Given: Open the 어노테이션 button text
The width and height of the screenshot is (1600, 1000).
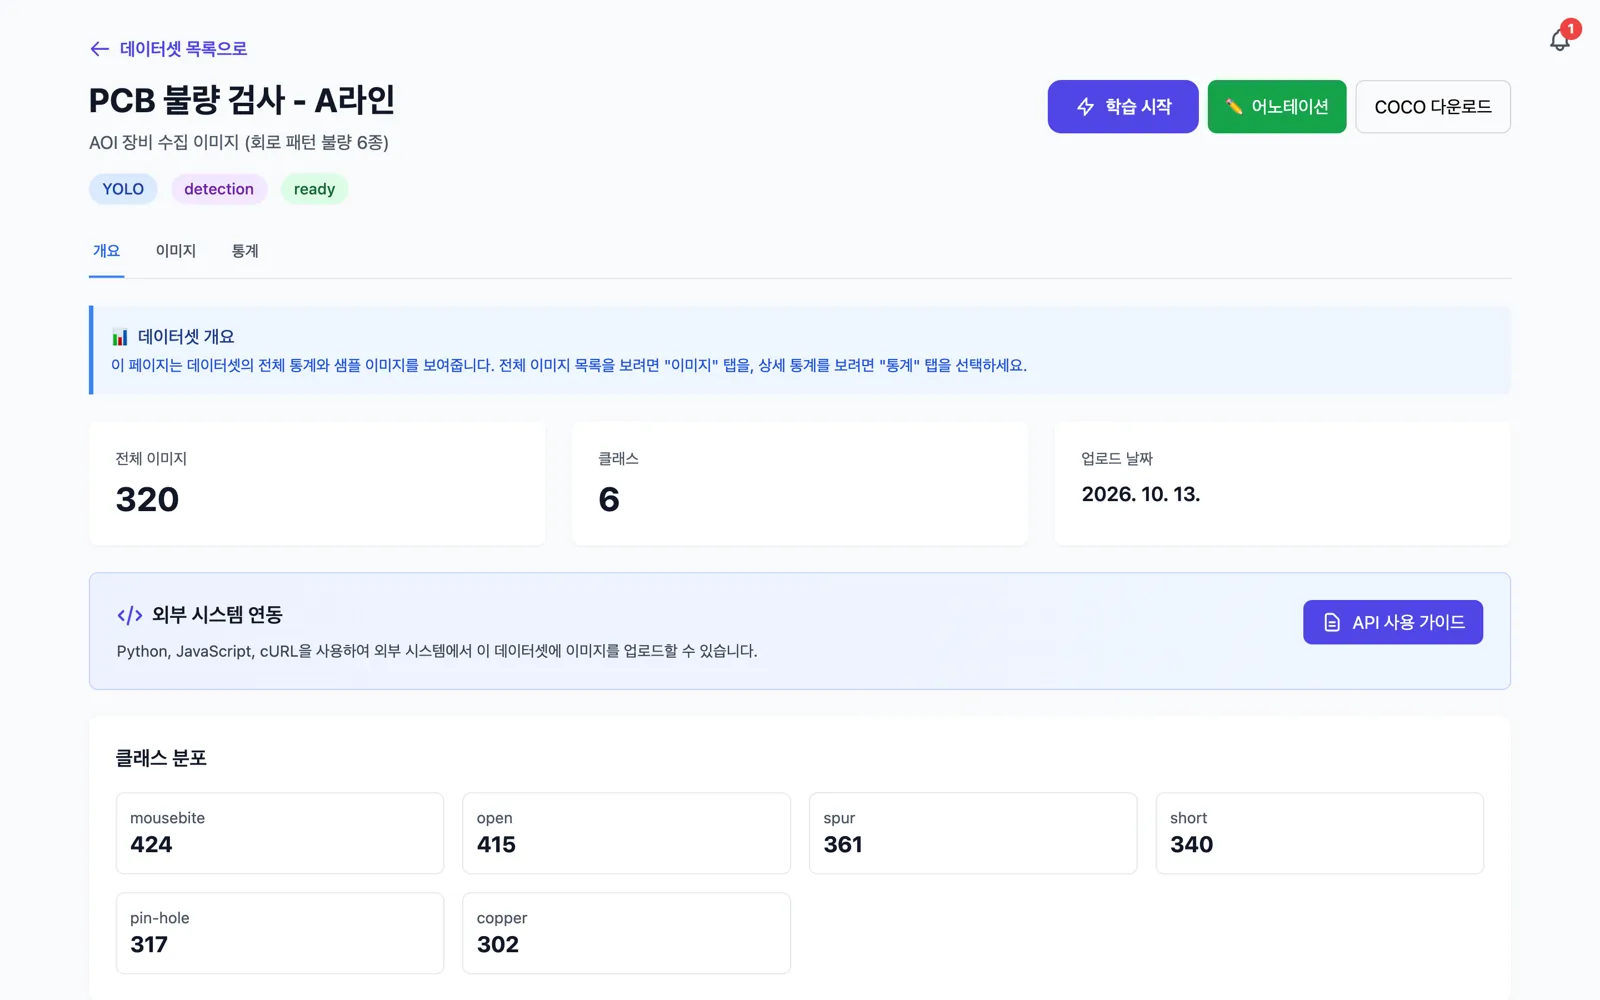Looking at the screenshot, I should coord(1290,107).
